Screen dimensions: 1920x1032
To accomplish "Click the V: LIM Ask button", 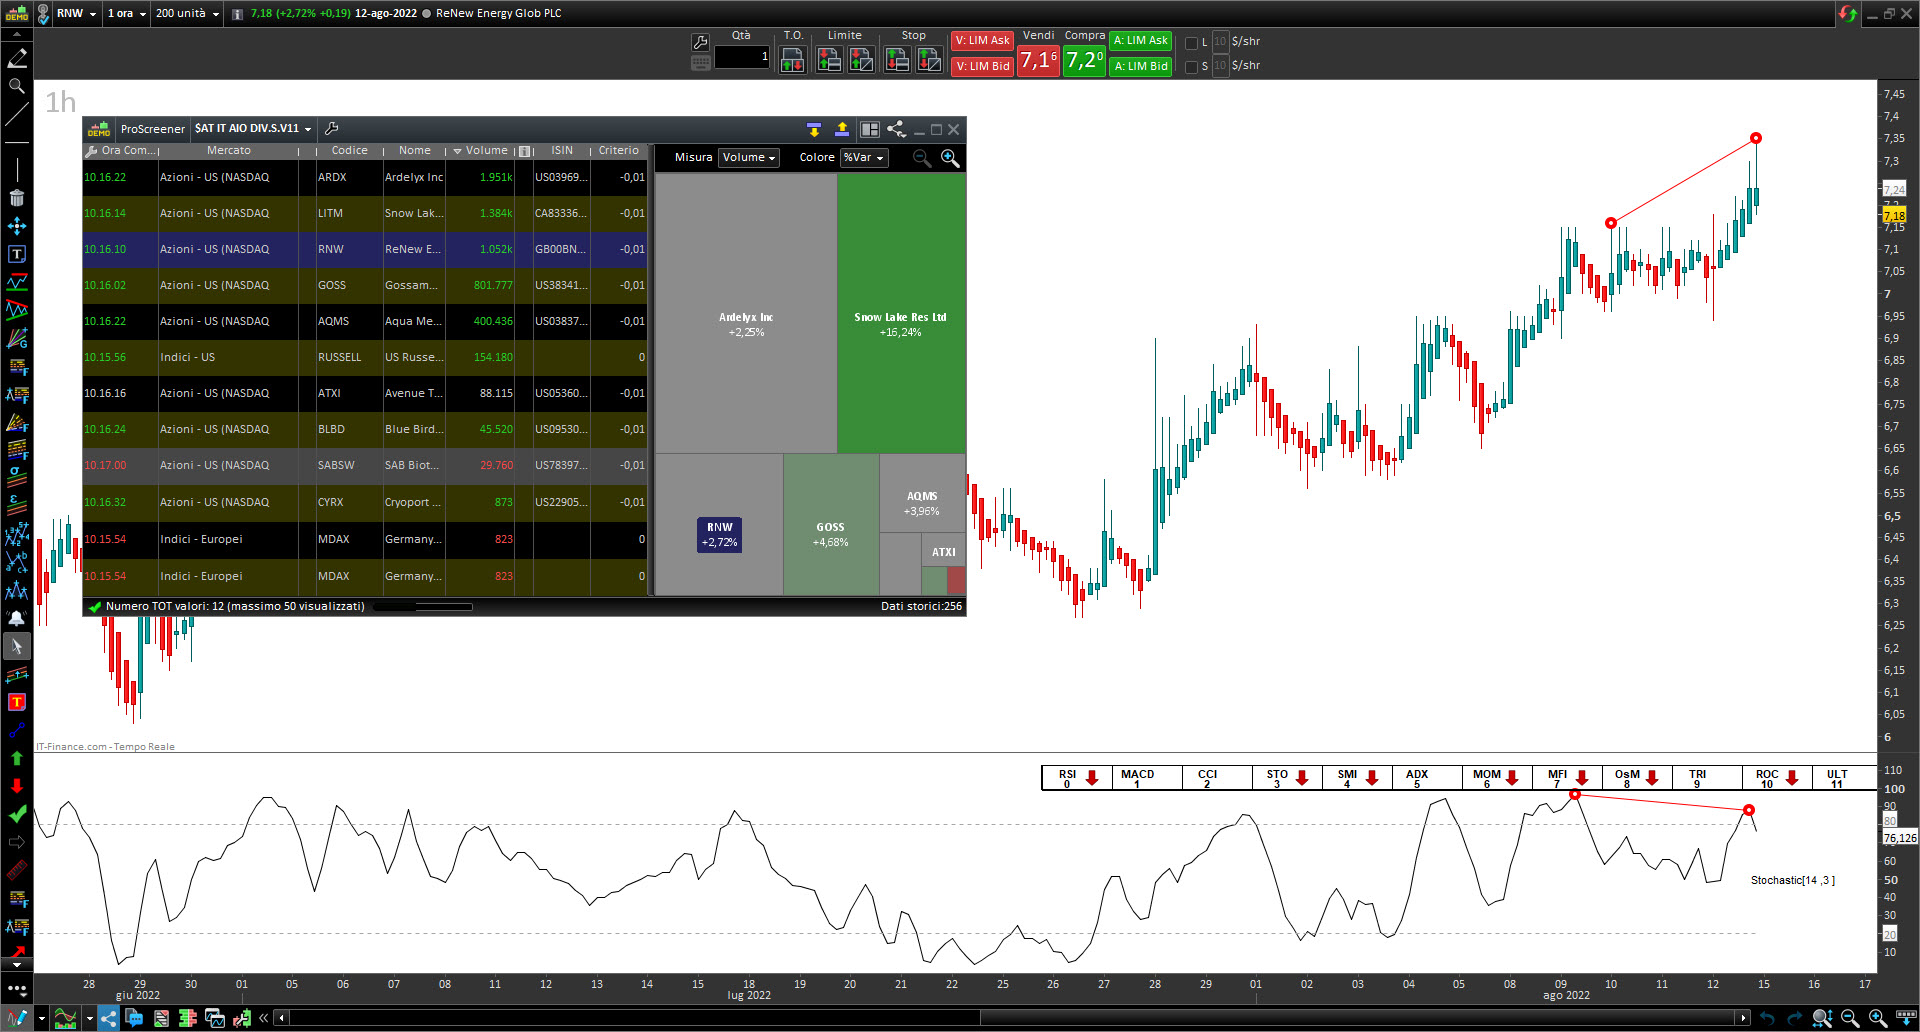I will pyautogui.click(x=982, y=41).
